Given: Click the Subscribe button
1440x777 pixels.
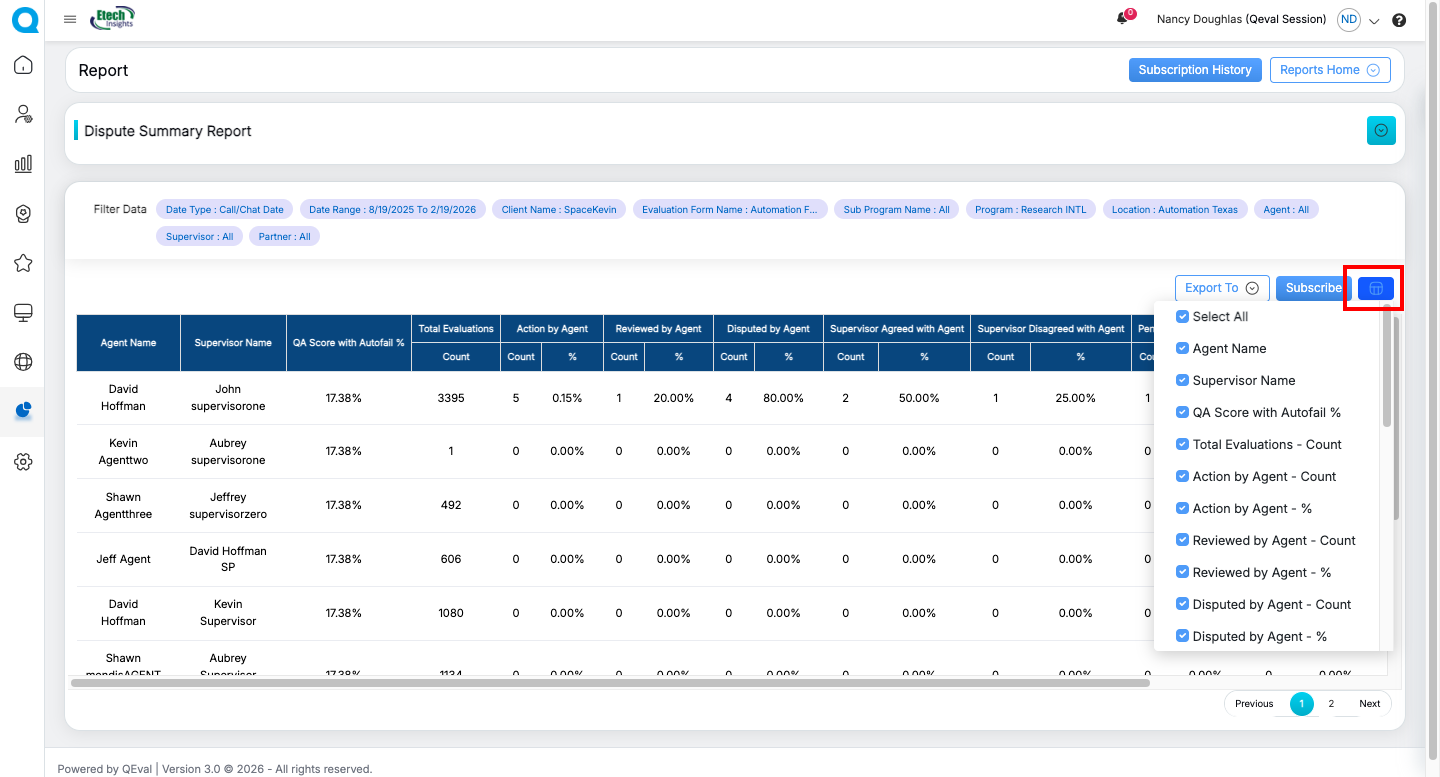Looking at the screenshot, I should (1312, 288).
